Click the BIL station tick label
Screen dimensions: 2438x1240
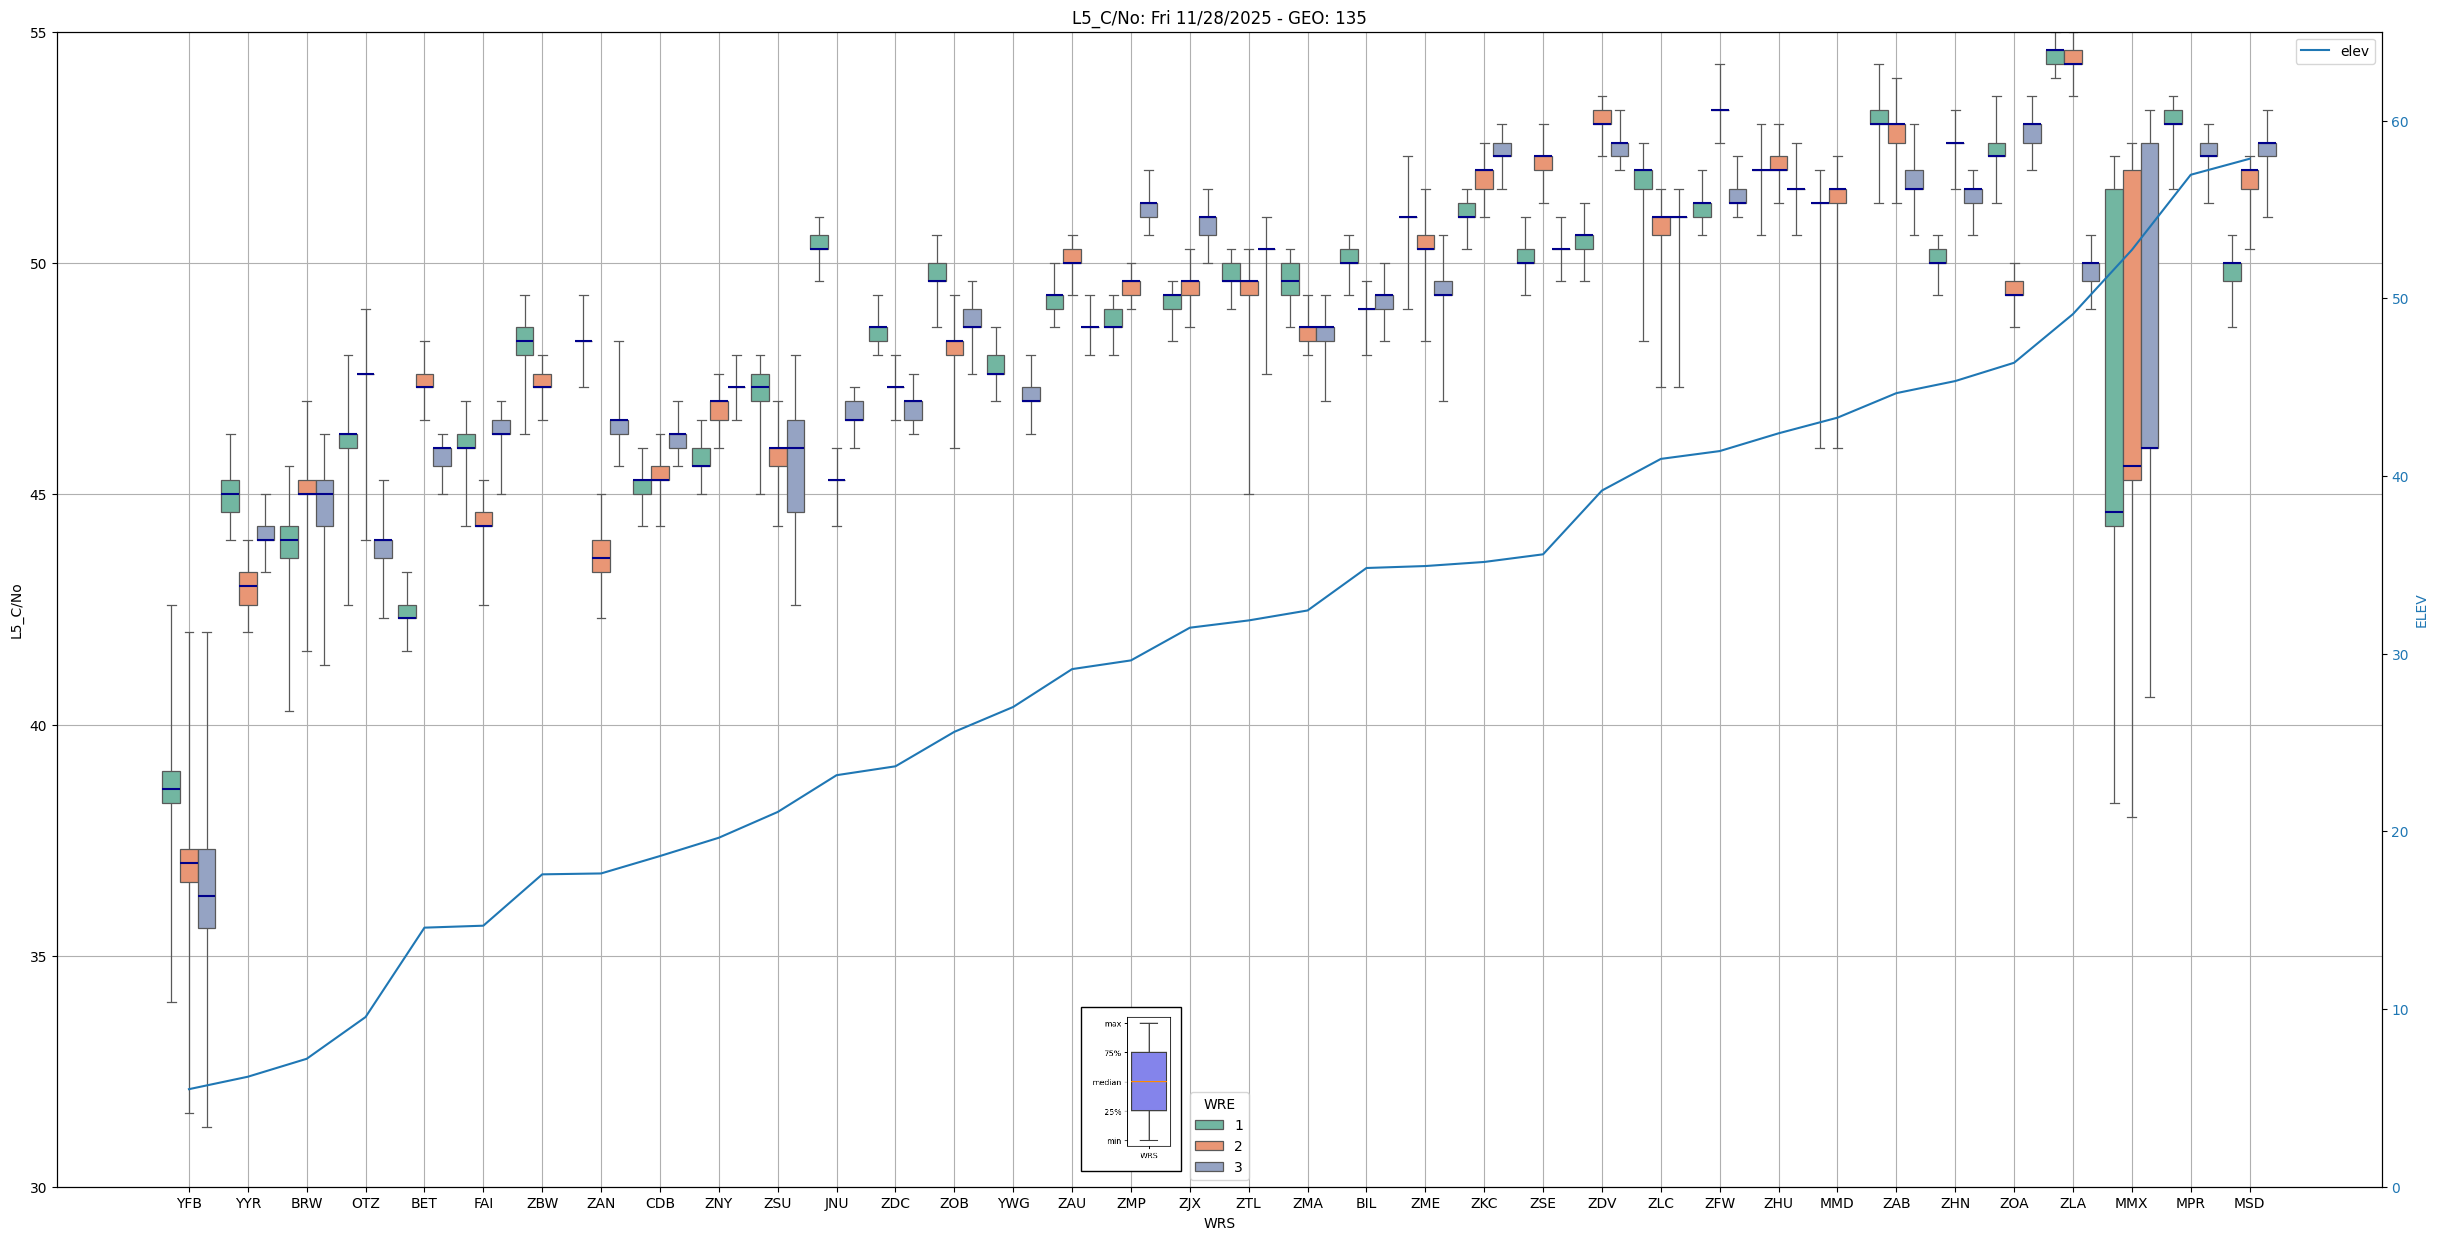[x=1366, y=1203]
